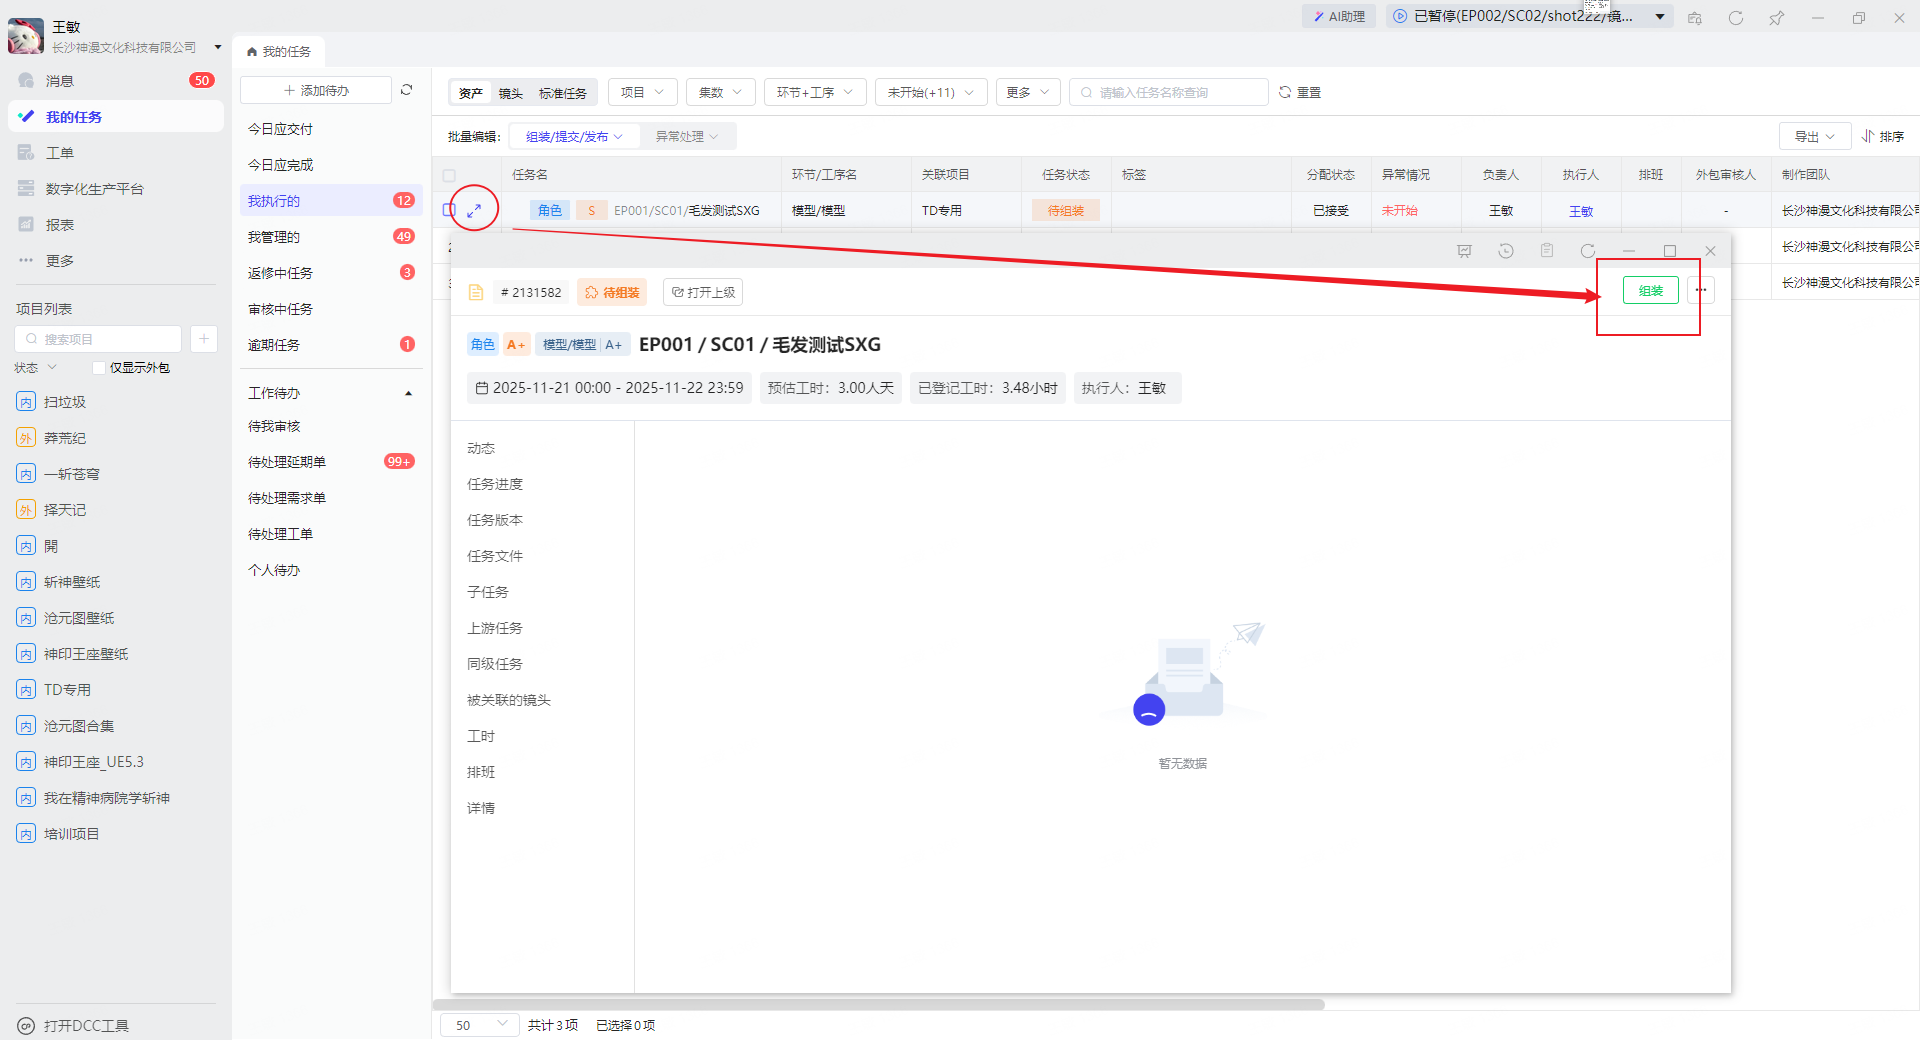Click the expand arrows icon on first task row

click(474, 210)
